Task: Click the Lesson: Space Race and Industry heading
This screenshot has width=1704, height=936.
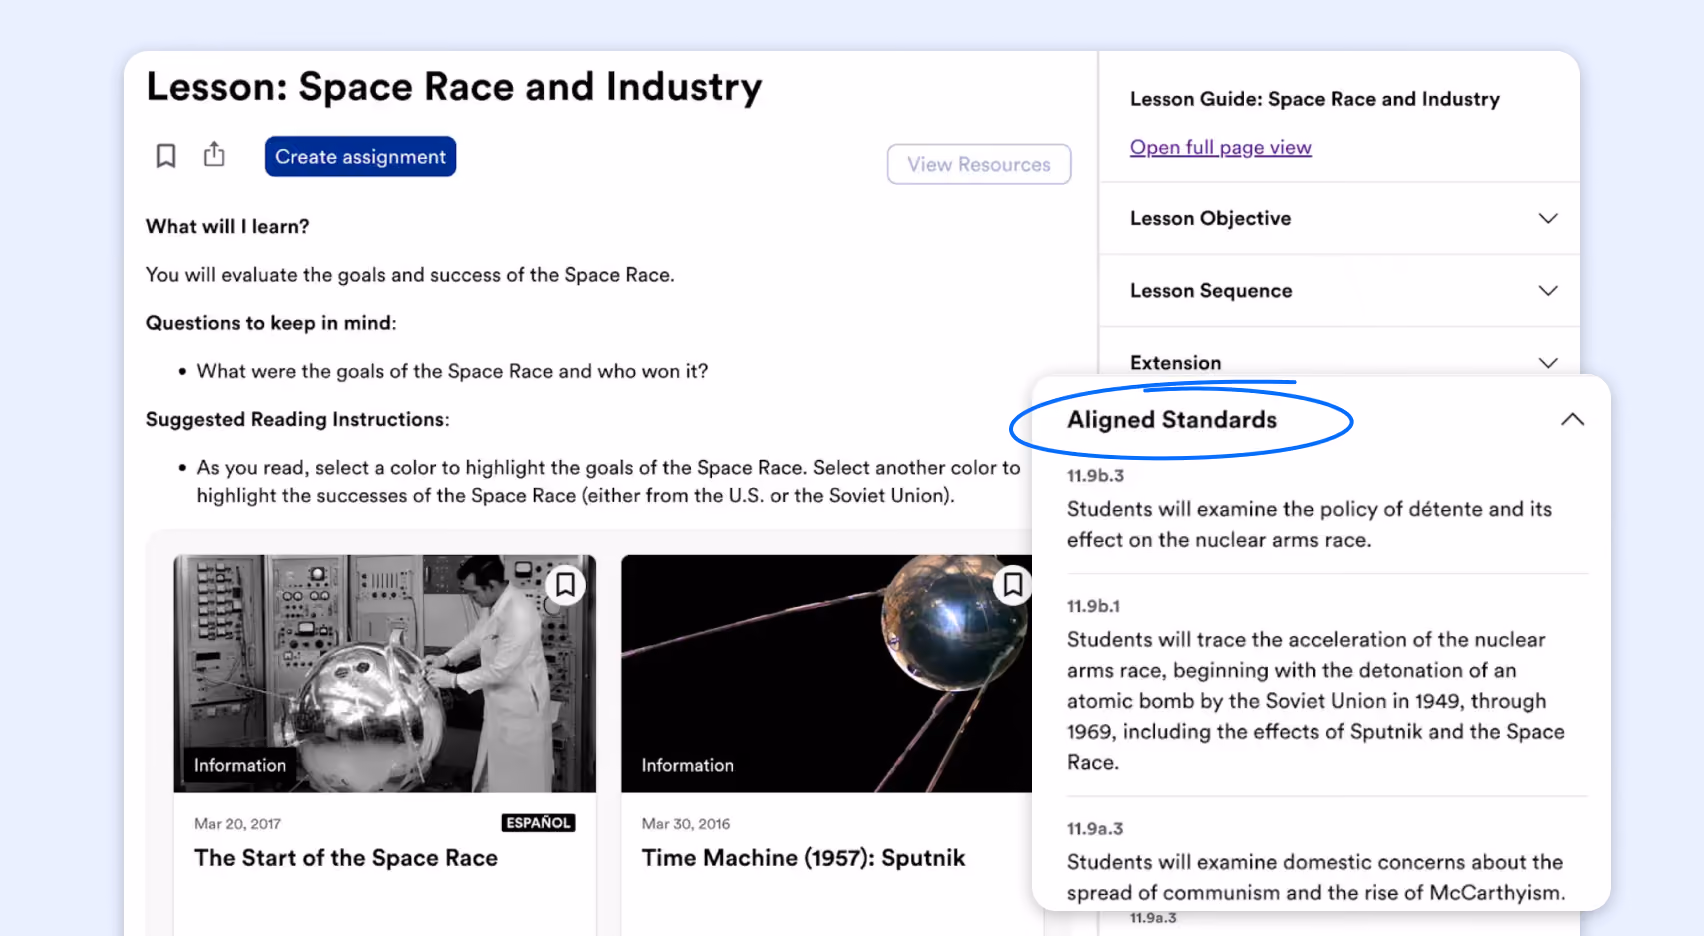Action: click(454, 88)
